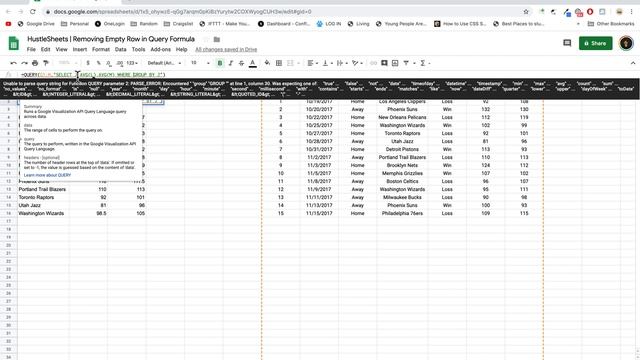640x360 pixels.
Task: Open the text wrapping dropdown
Action: click(342, 63)
